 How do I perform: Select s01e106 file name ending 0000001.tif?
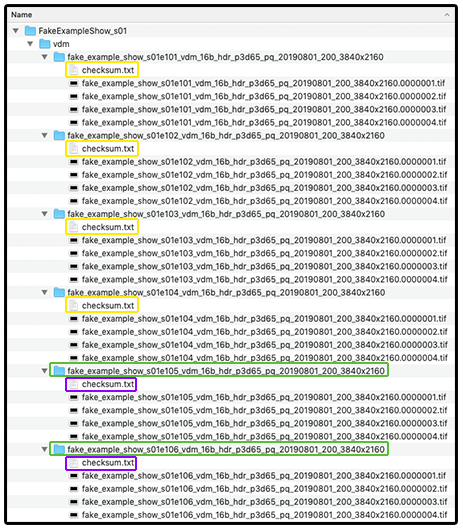[264, 476]
